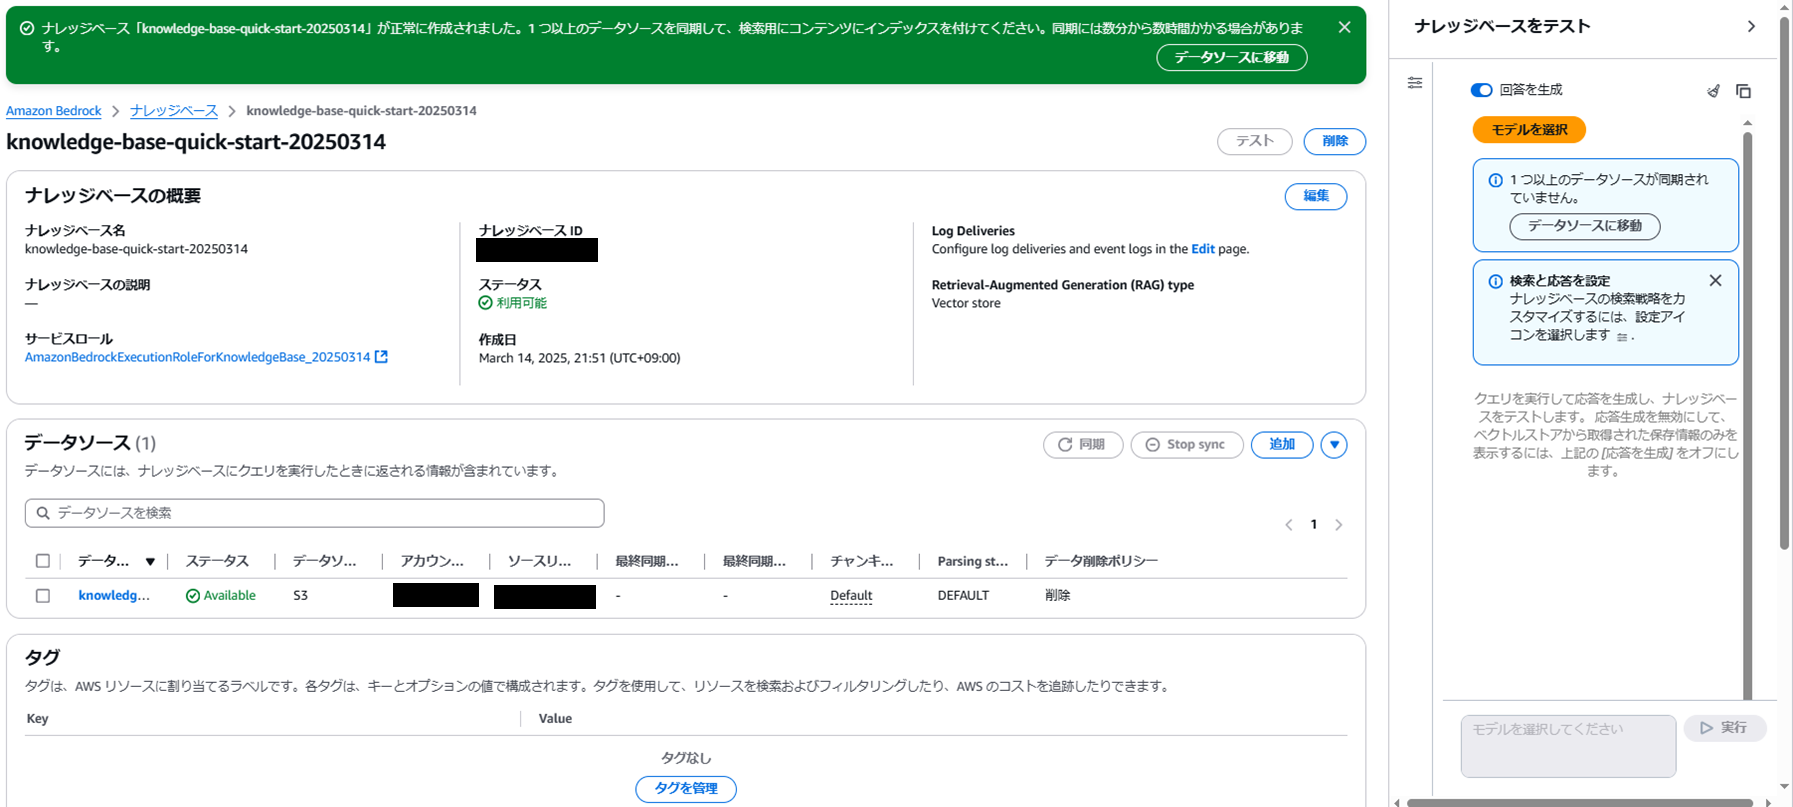Screen dimensions: 1793x807
Task: Toggle the 回答を生成 switch
Action: coord(1481,90)
